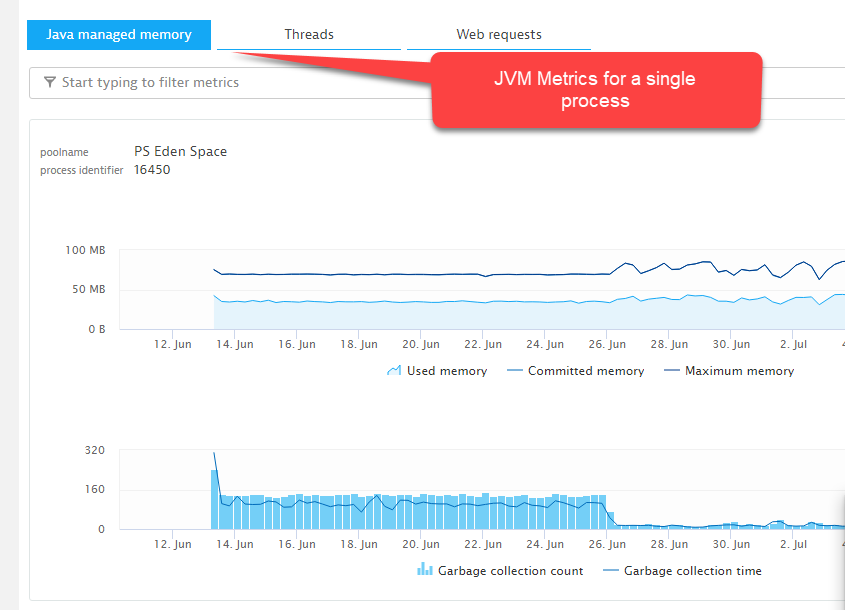The image size is (845, 610).
Task: Click the Used memory area chart icon
Action: tap(394, 371)
